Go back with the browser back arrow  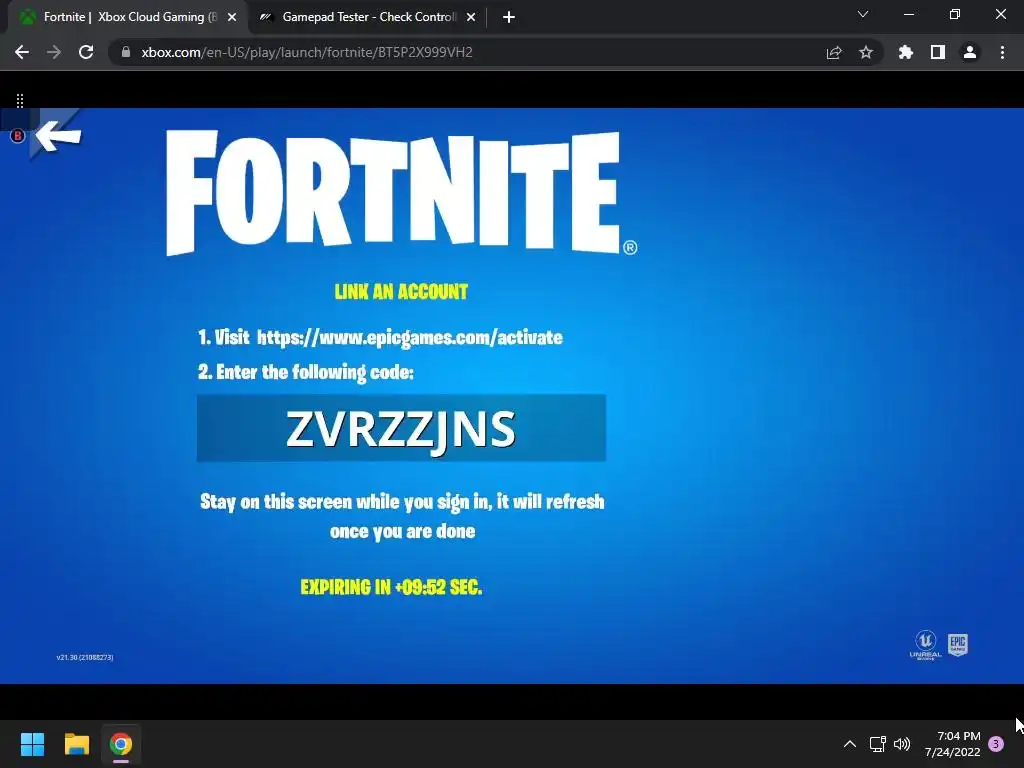tap(22, 52)
